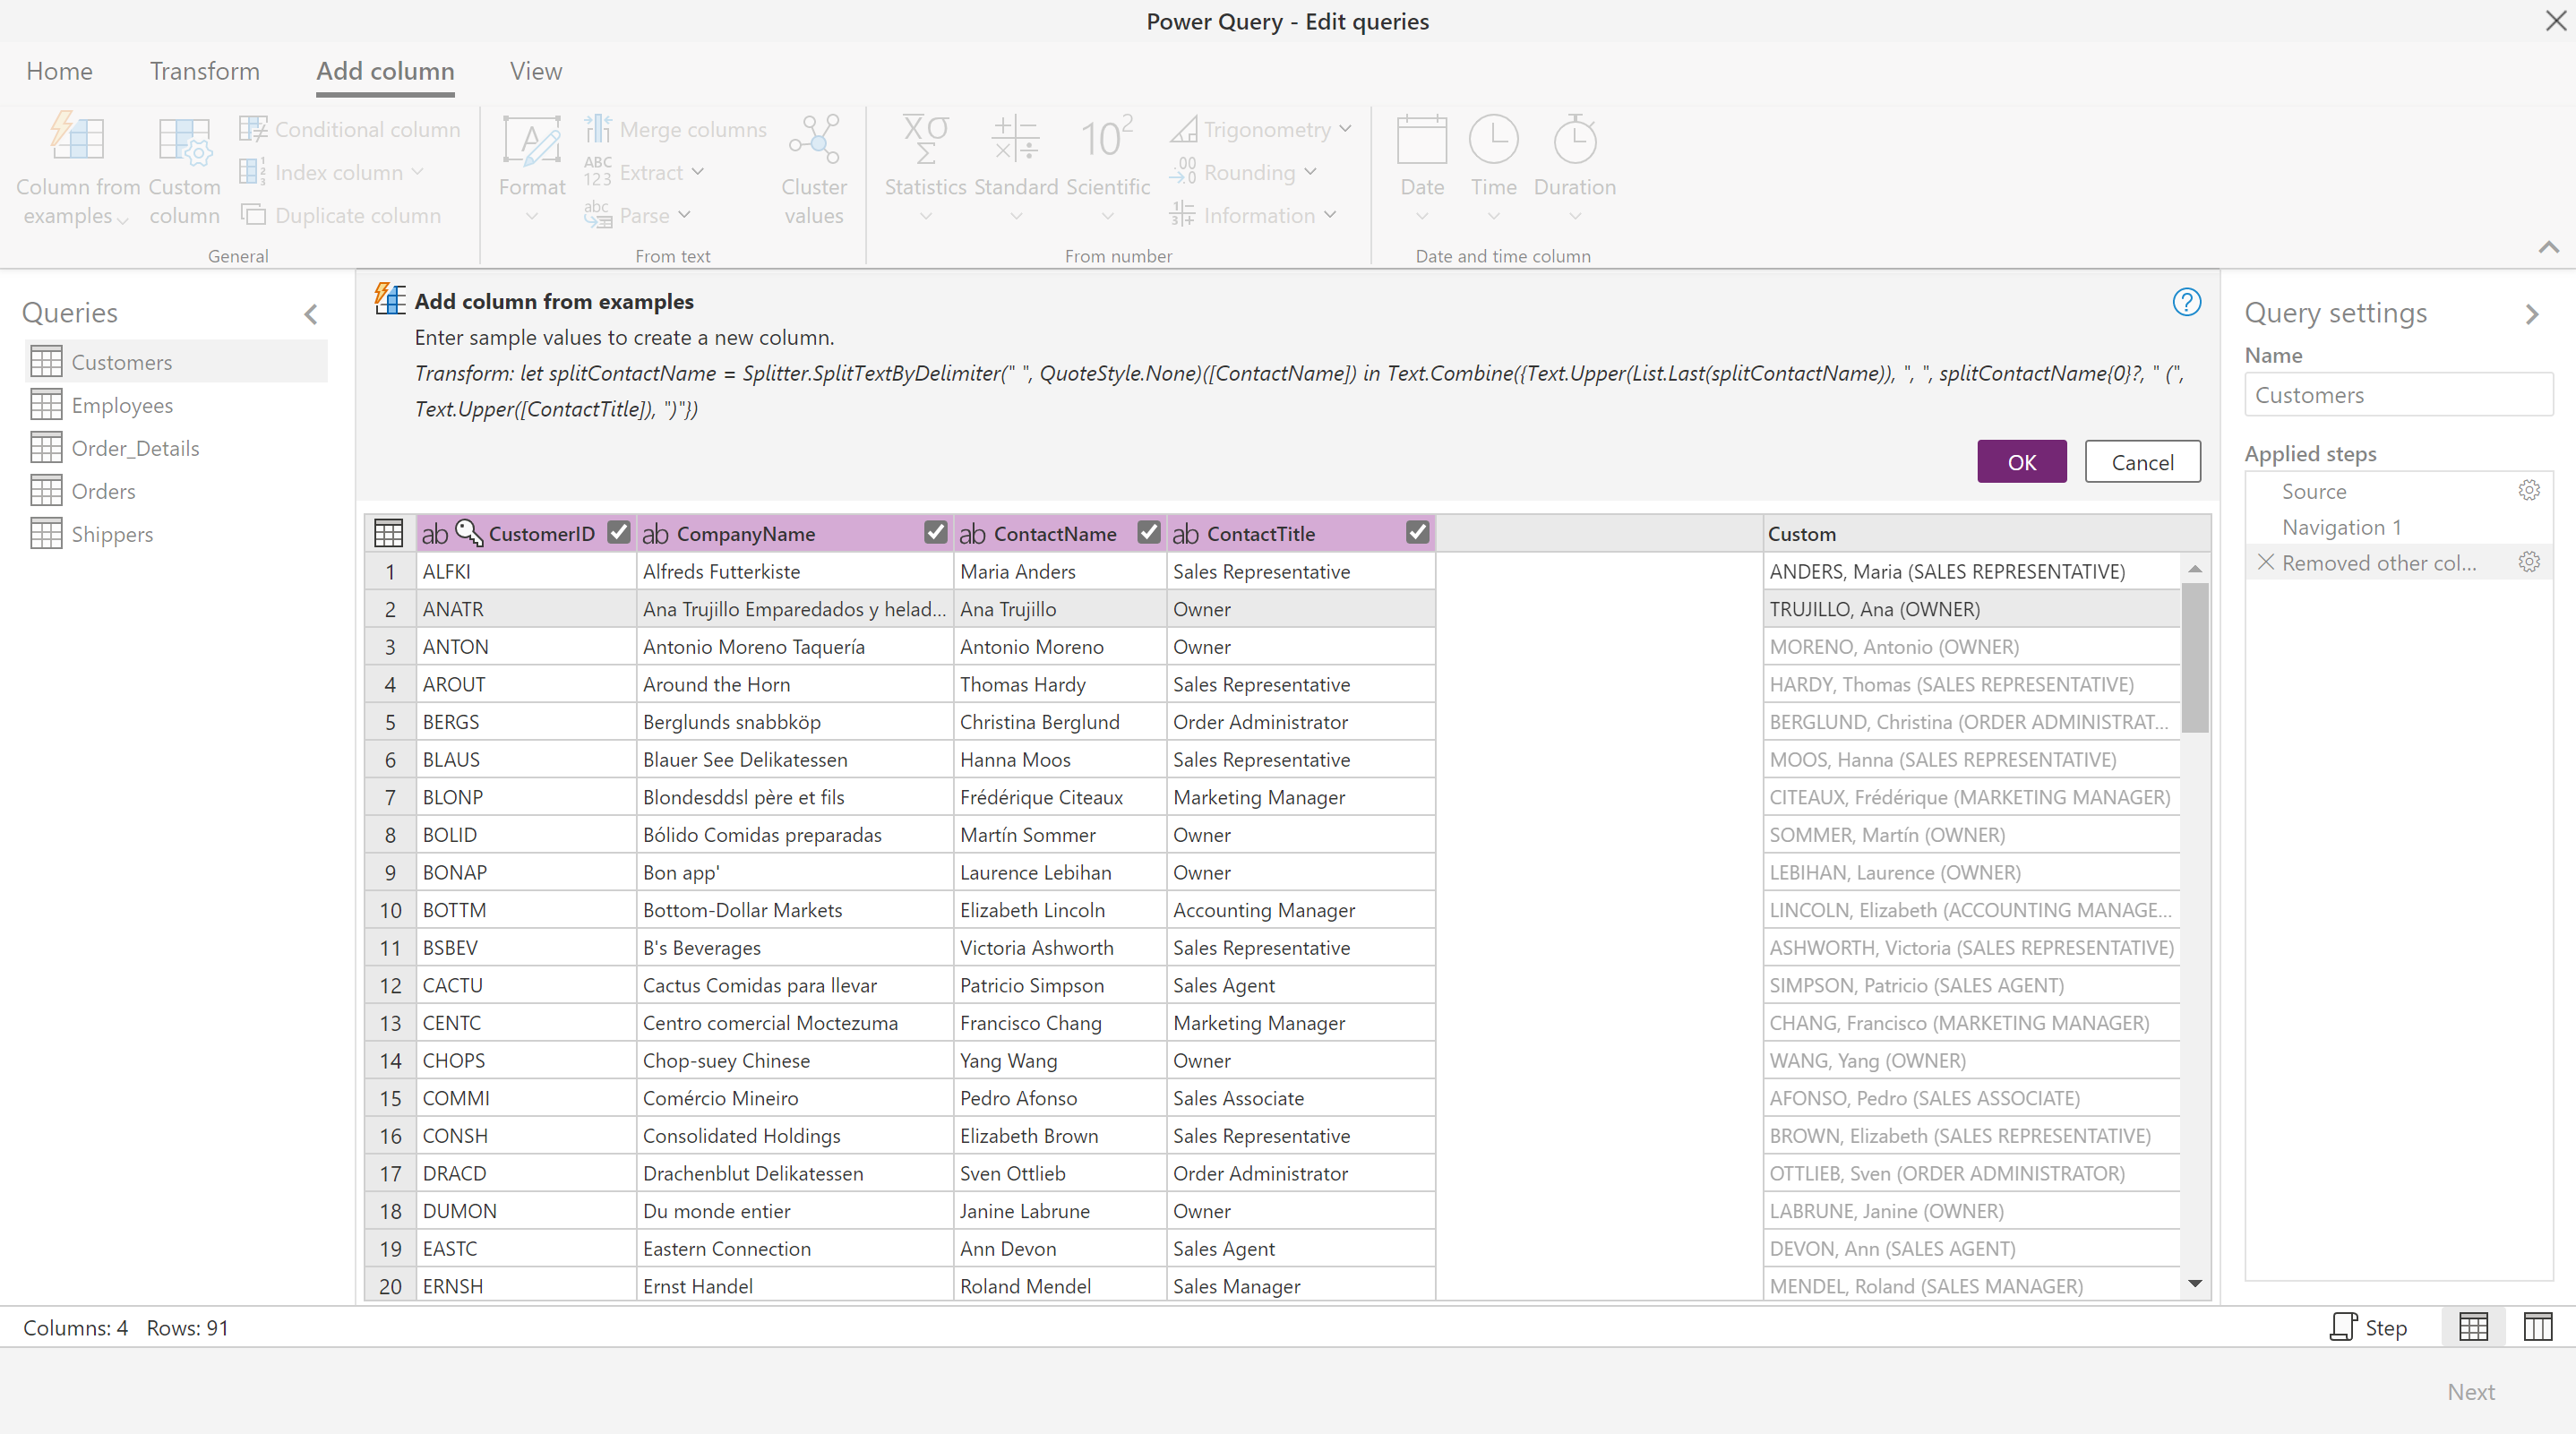
Task: Click gear on Removed other columns step
Action: (2529, 562)
